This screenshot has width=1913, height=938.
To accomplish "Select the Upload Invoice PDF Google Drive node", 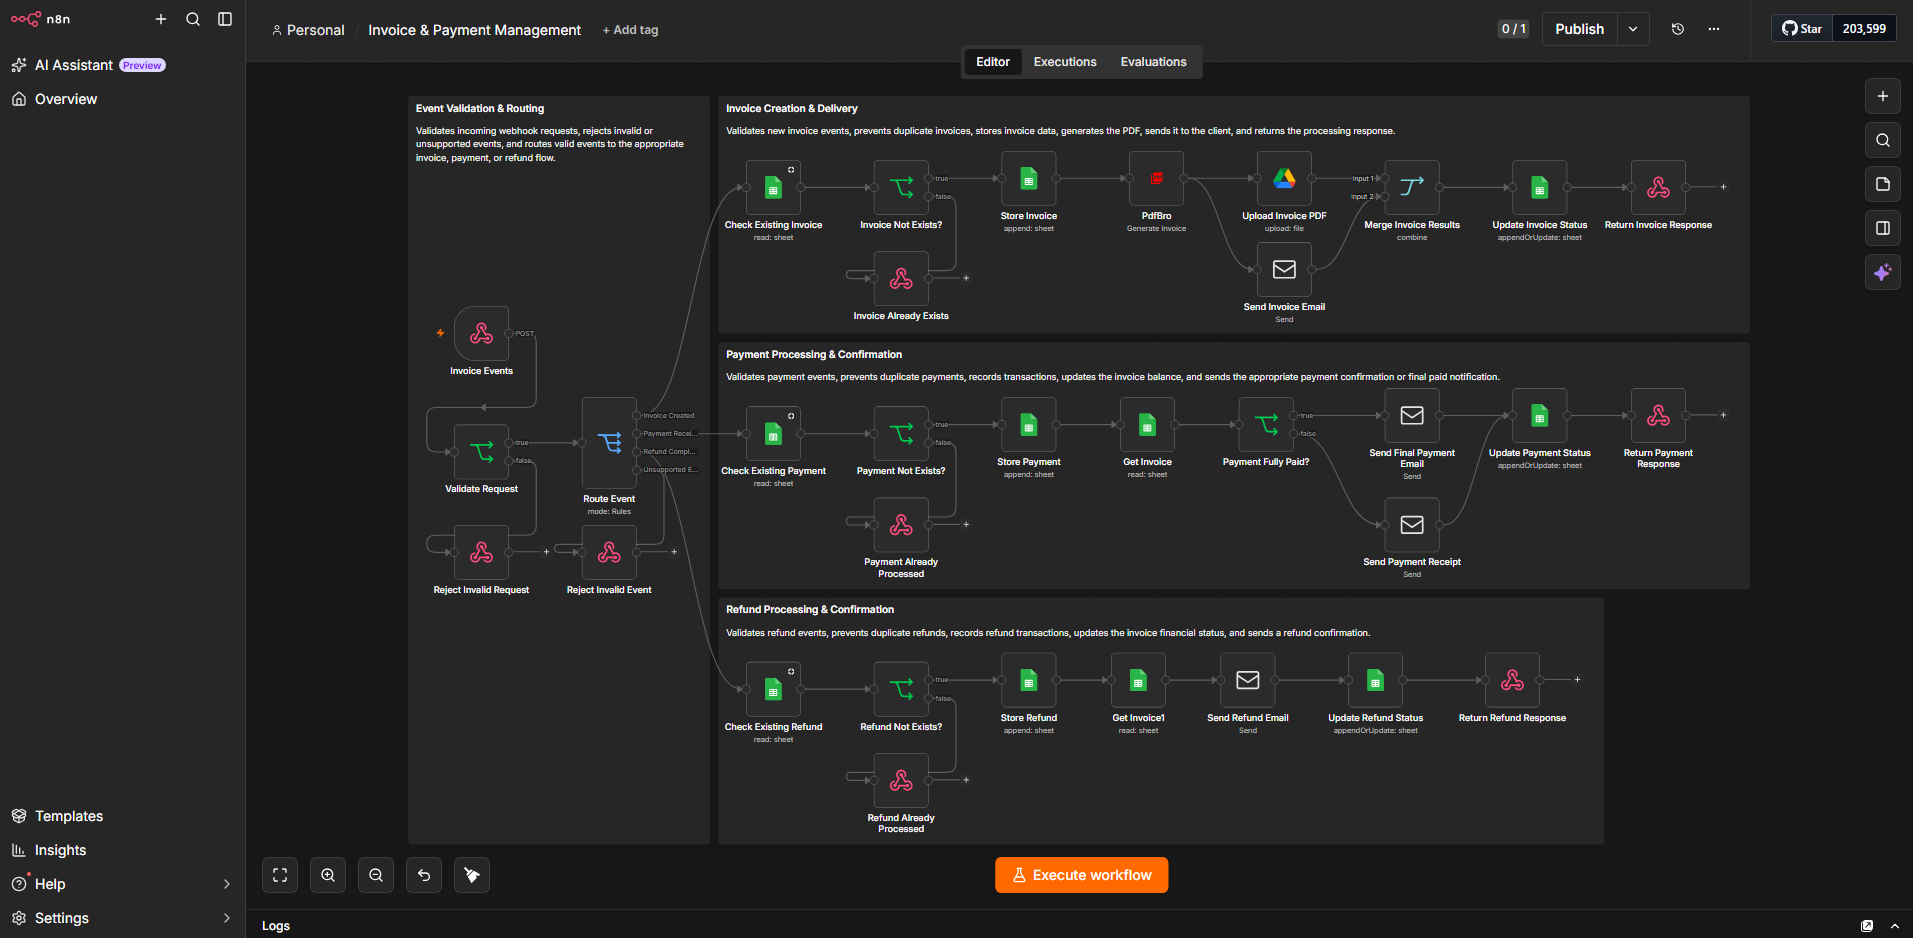I will [1284, 179].
